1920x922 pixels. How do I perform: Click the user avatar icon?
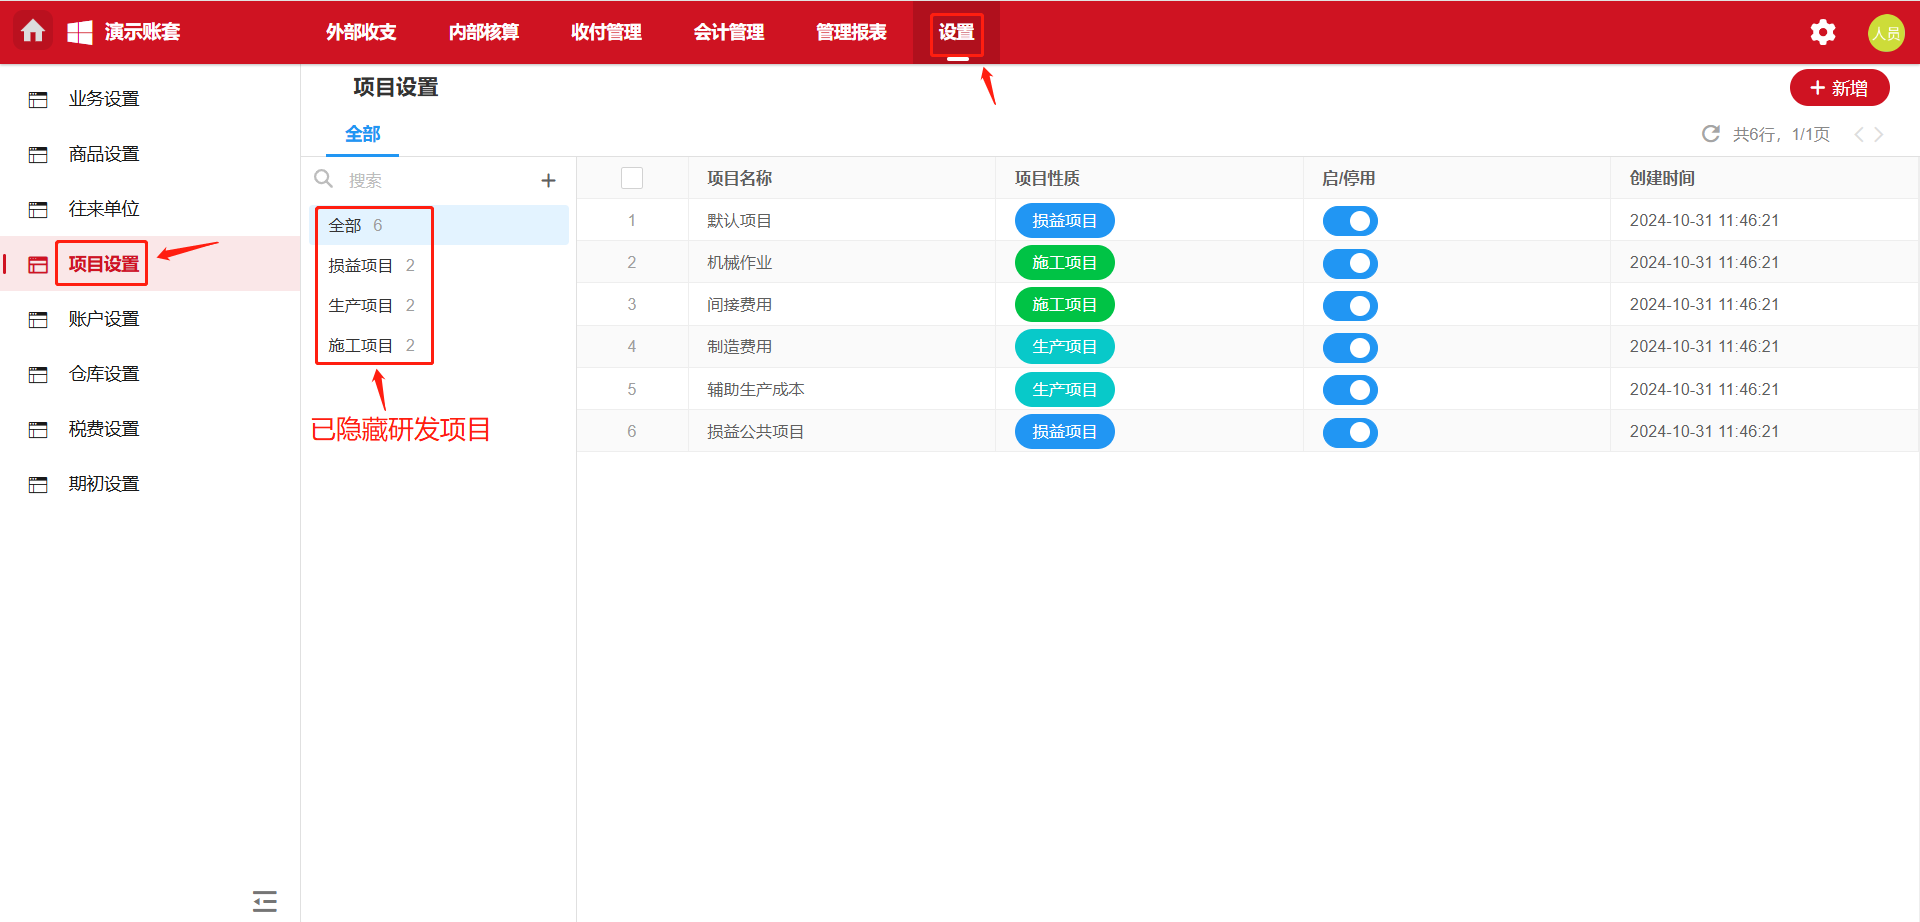click(x=1885, y=33)
